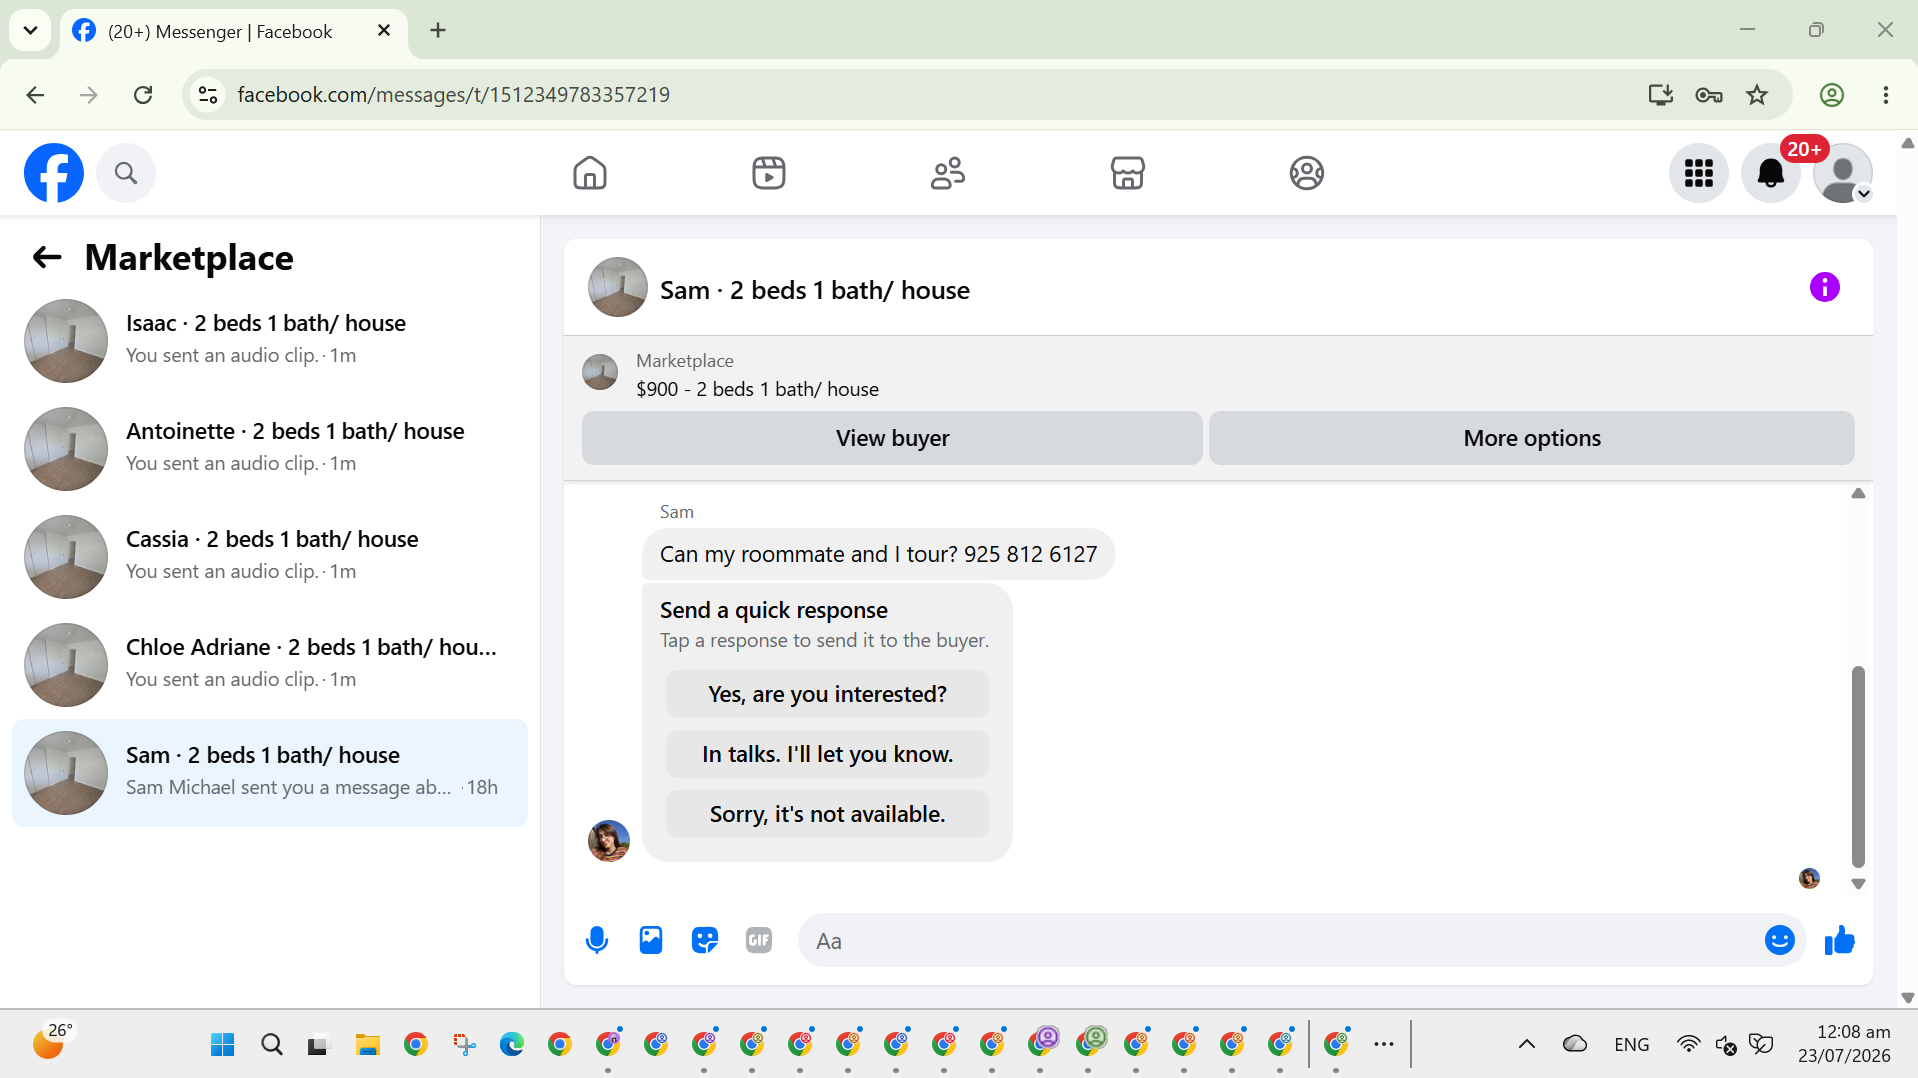This screenshot has height=1078, width=1918.
Task: Click the address bar URL
Action: pos(454,95)
